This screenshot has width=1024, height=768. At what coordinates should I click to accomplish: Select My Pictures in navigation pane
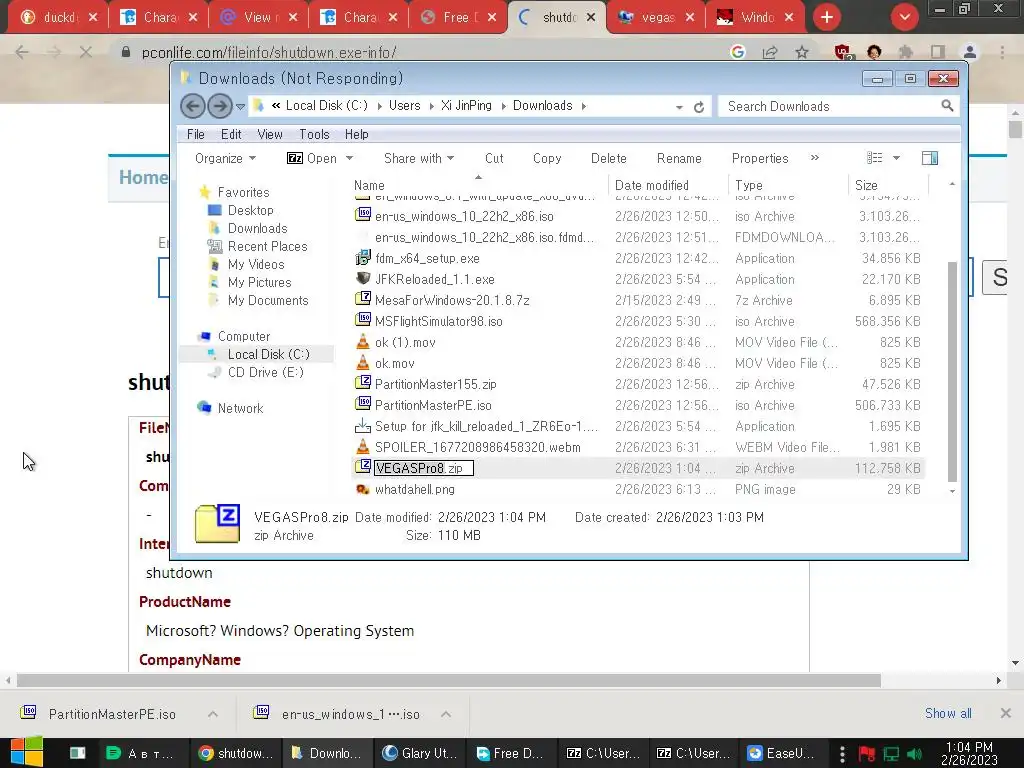click(259, 282)
